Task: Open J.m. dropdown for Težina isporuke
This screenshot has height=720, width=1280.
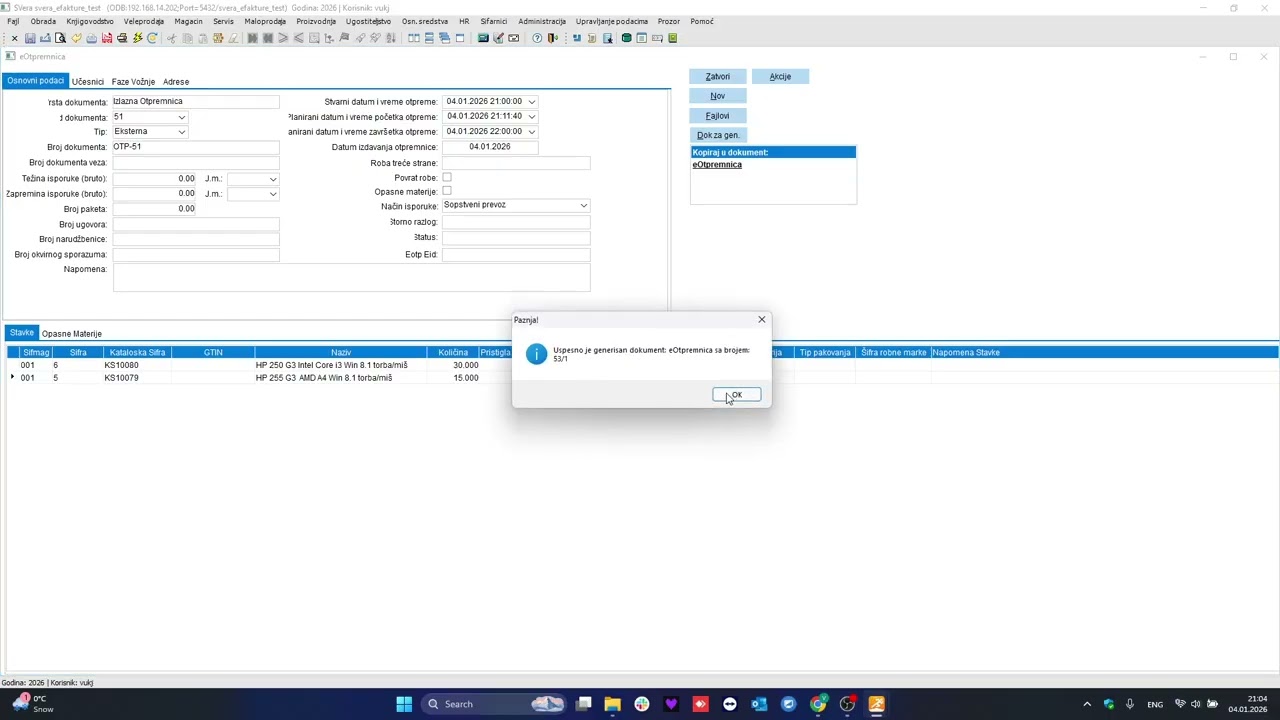Action: tap(273, 179)
